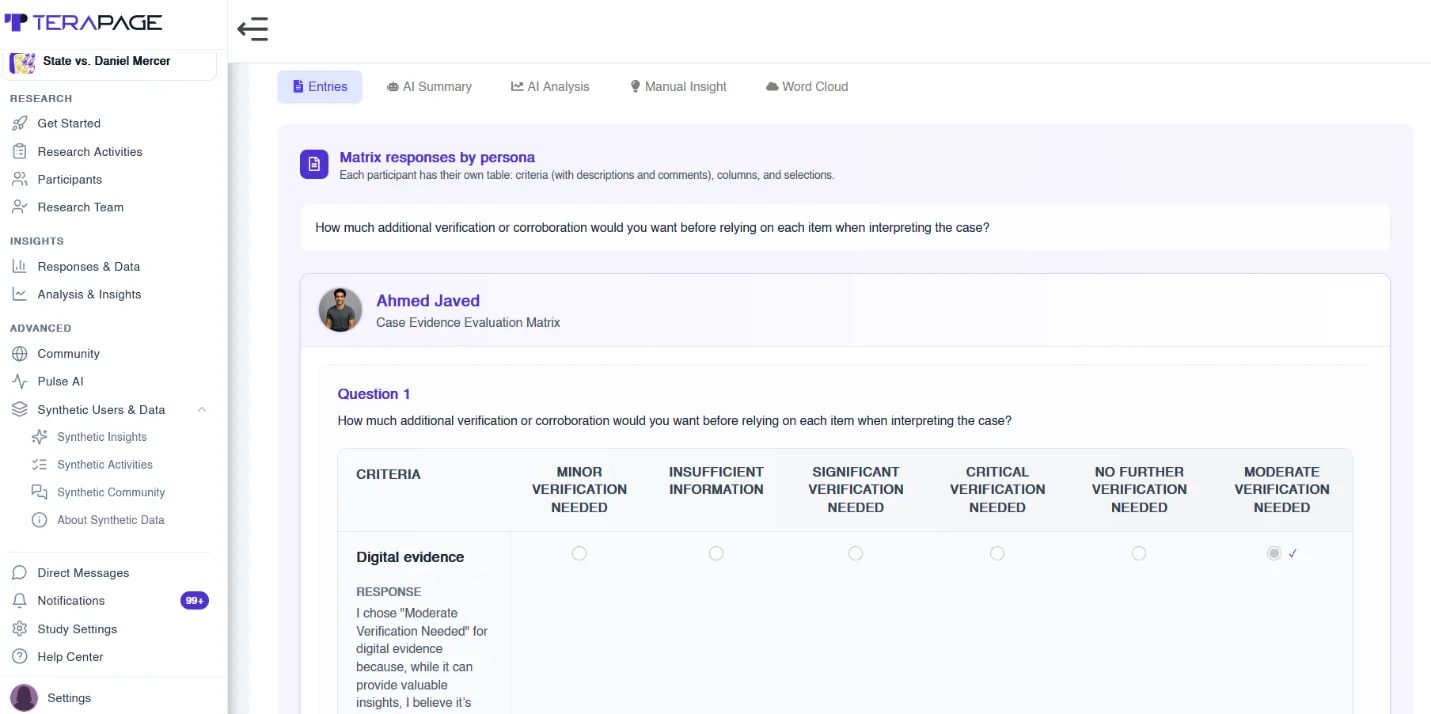This screenshot has height=714, width=1431.
Task: Open the Manual Insight tab
Action: 678,87
